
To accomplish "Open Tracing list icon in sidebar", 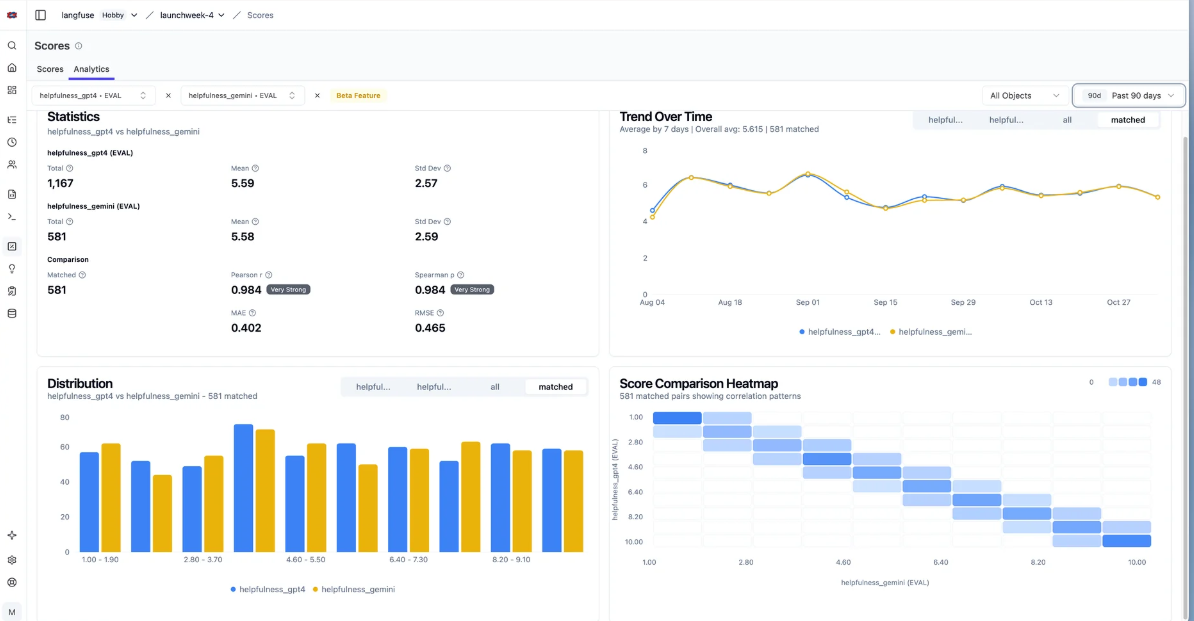I will point(12,119).
